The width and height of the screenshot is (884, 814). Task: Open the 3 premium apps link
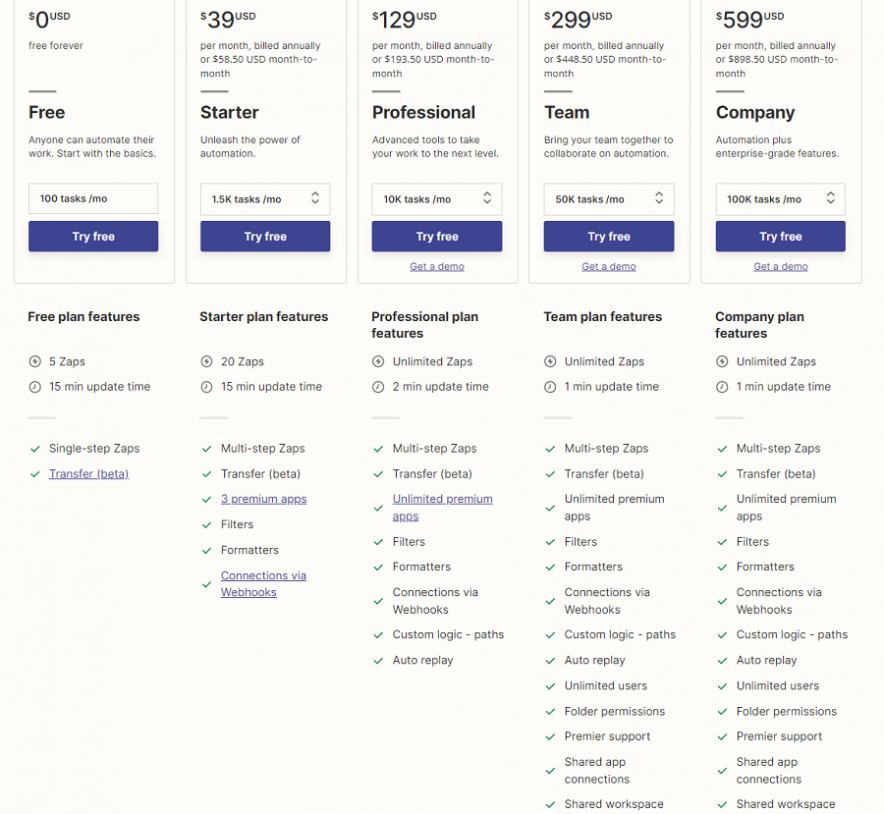pyautogui.click(x=264, y=499)
